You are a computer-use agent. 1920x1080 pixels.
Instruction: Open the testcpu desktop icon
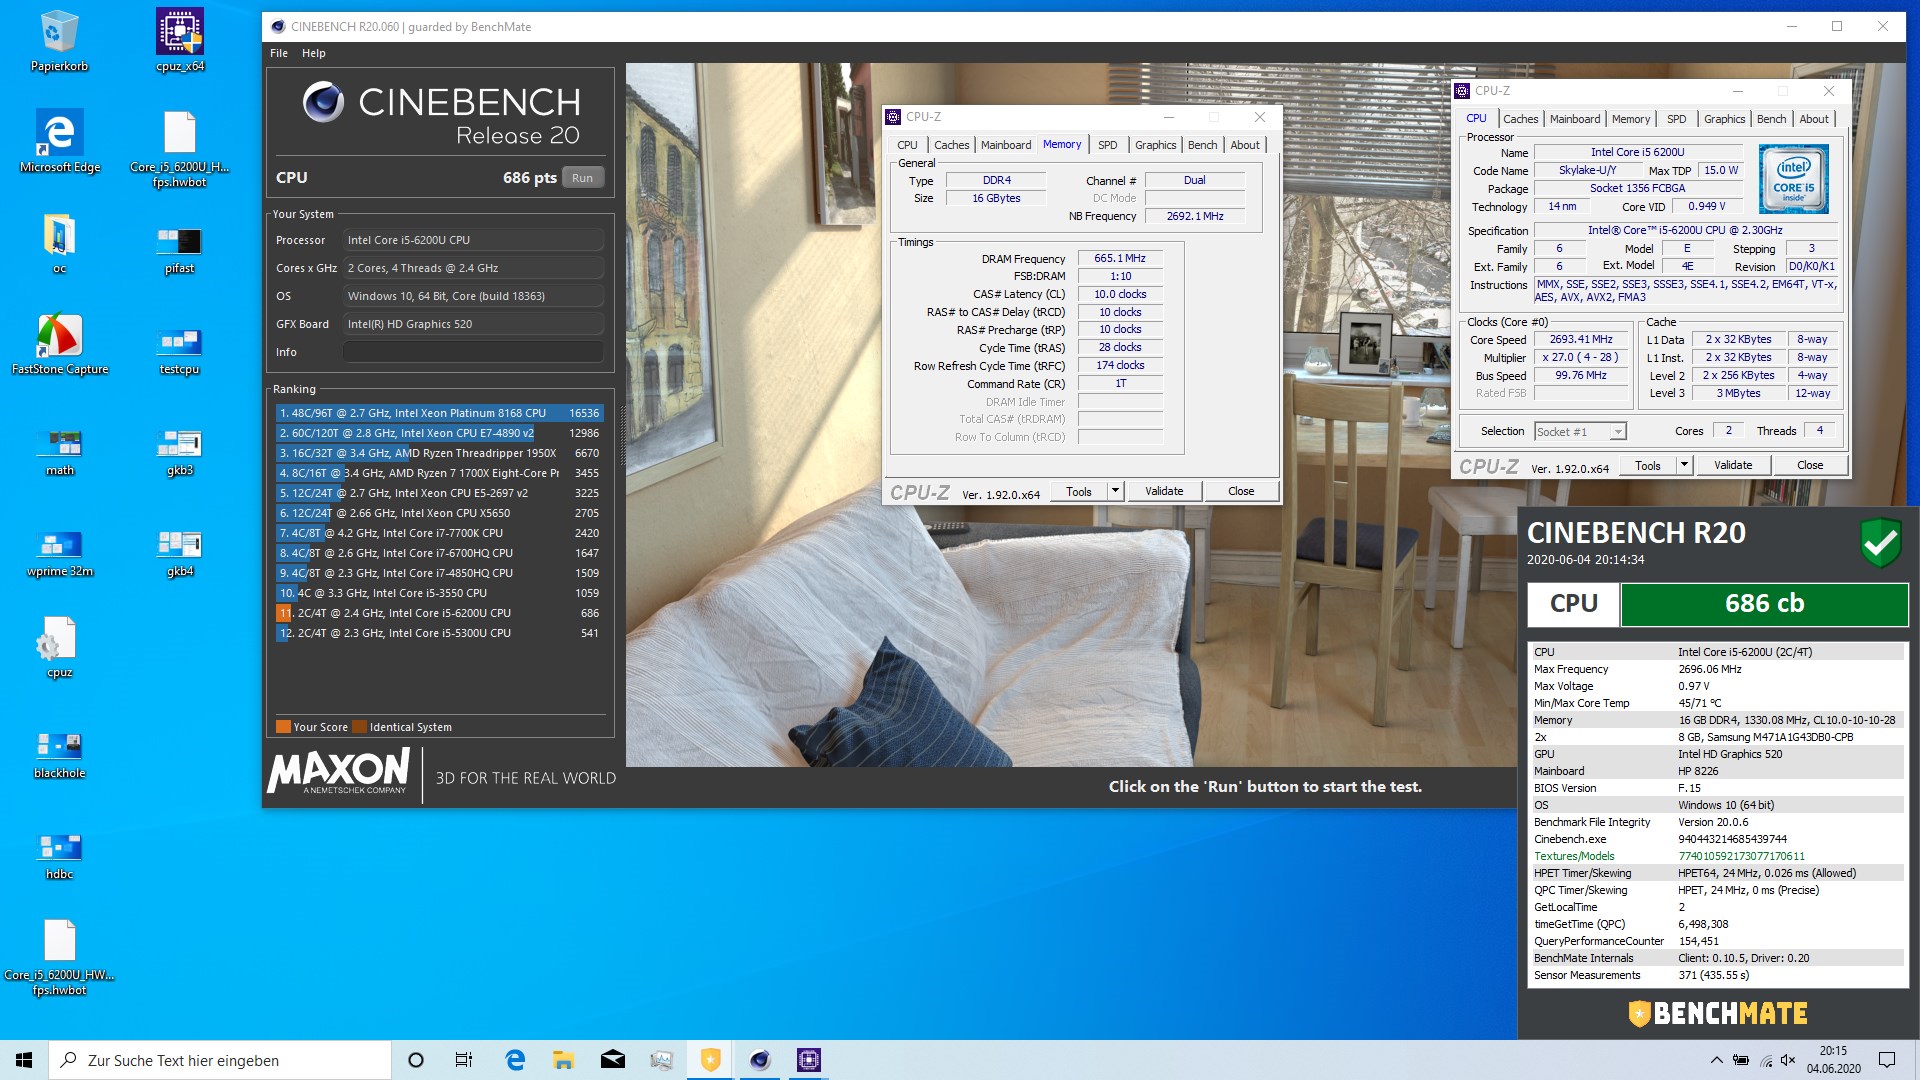[180, 350]
